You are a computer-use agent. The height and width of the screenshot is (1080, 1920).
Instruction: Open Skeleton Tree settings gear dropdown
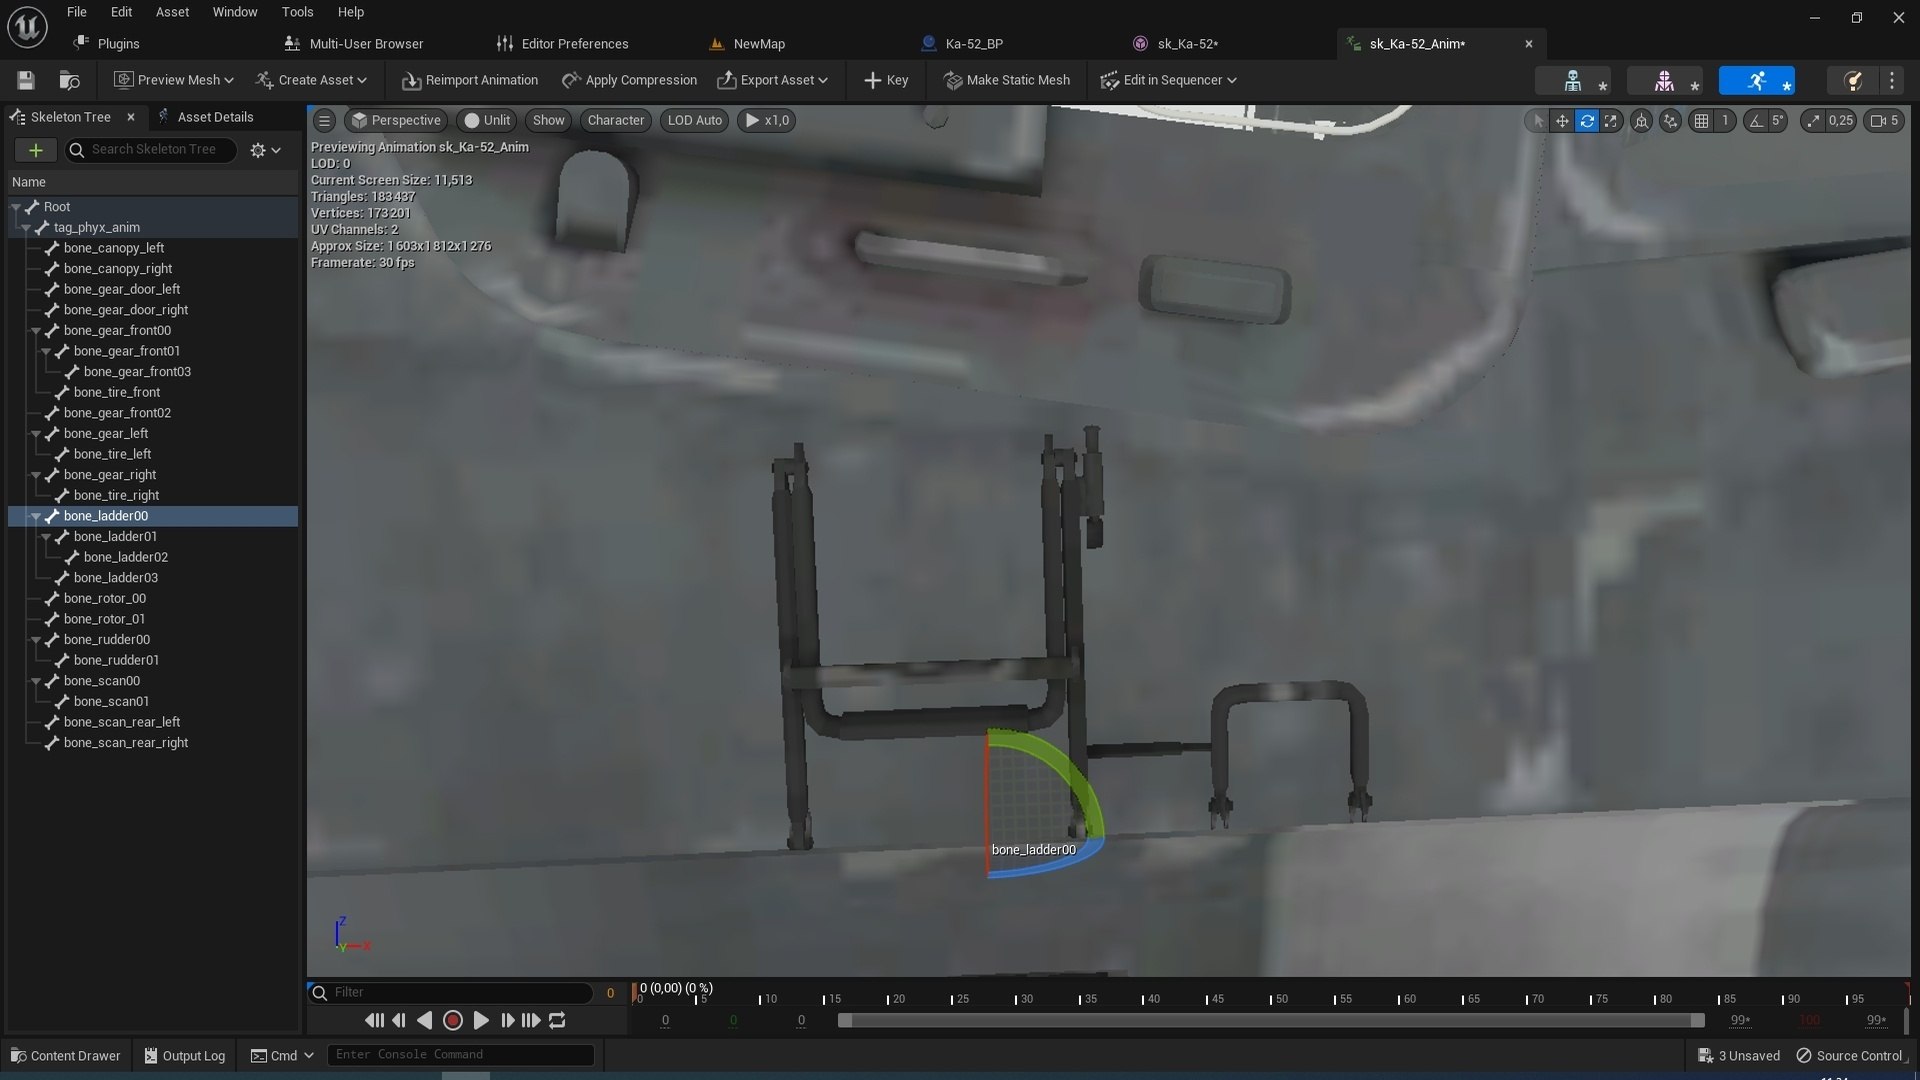pos(265,150)
